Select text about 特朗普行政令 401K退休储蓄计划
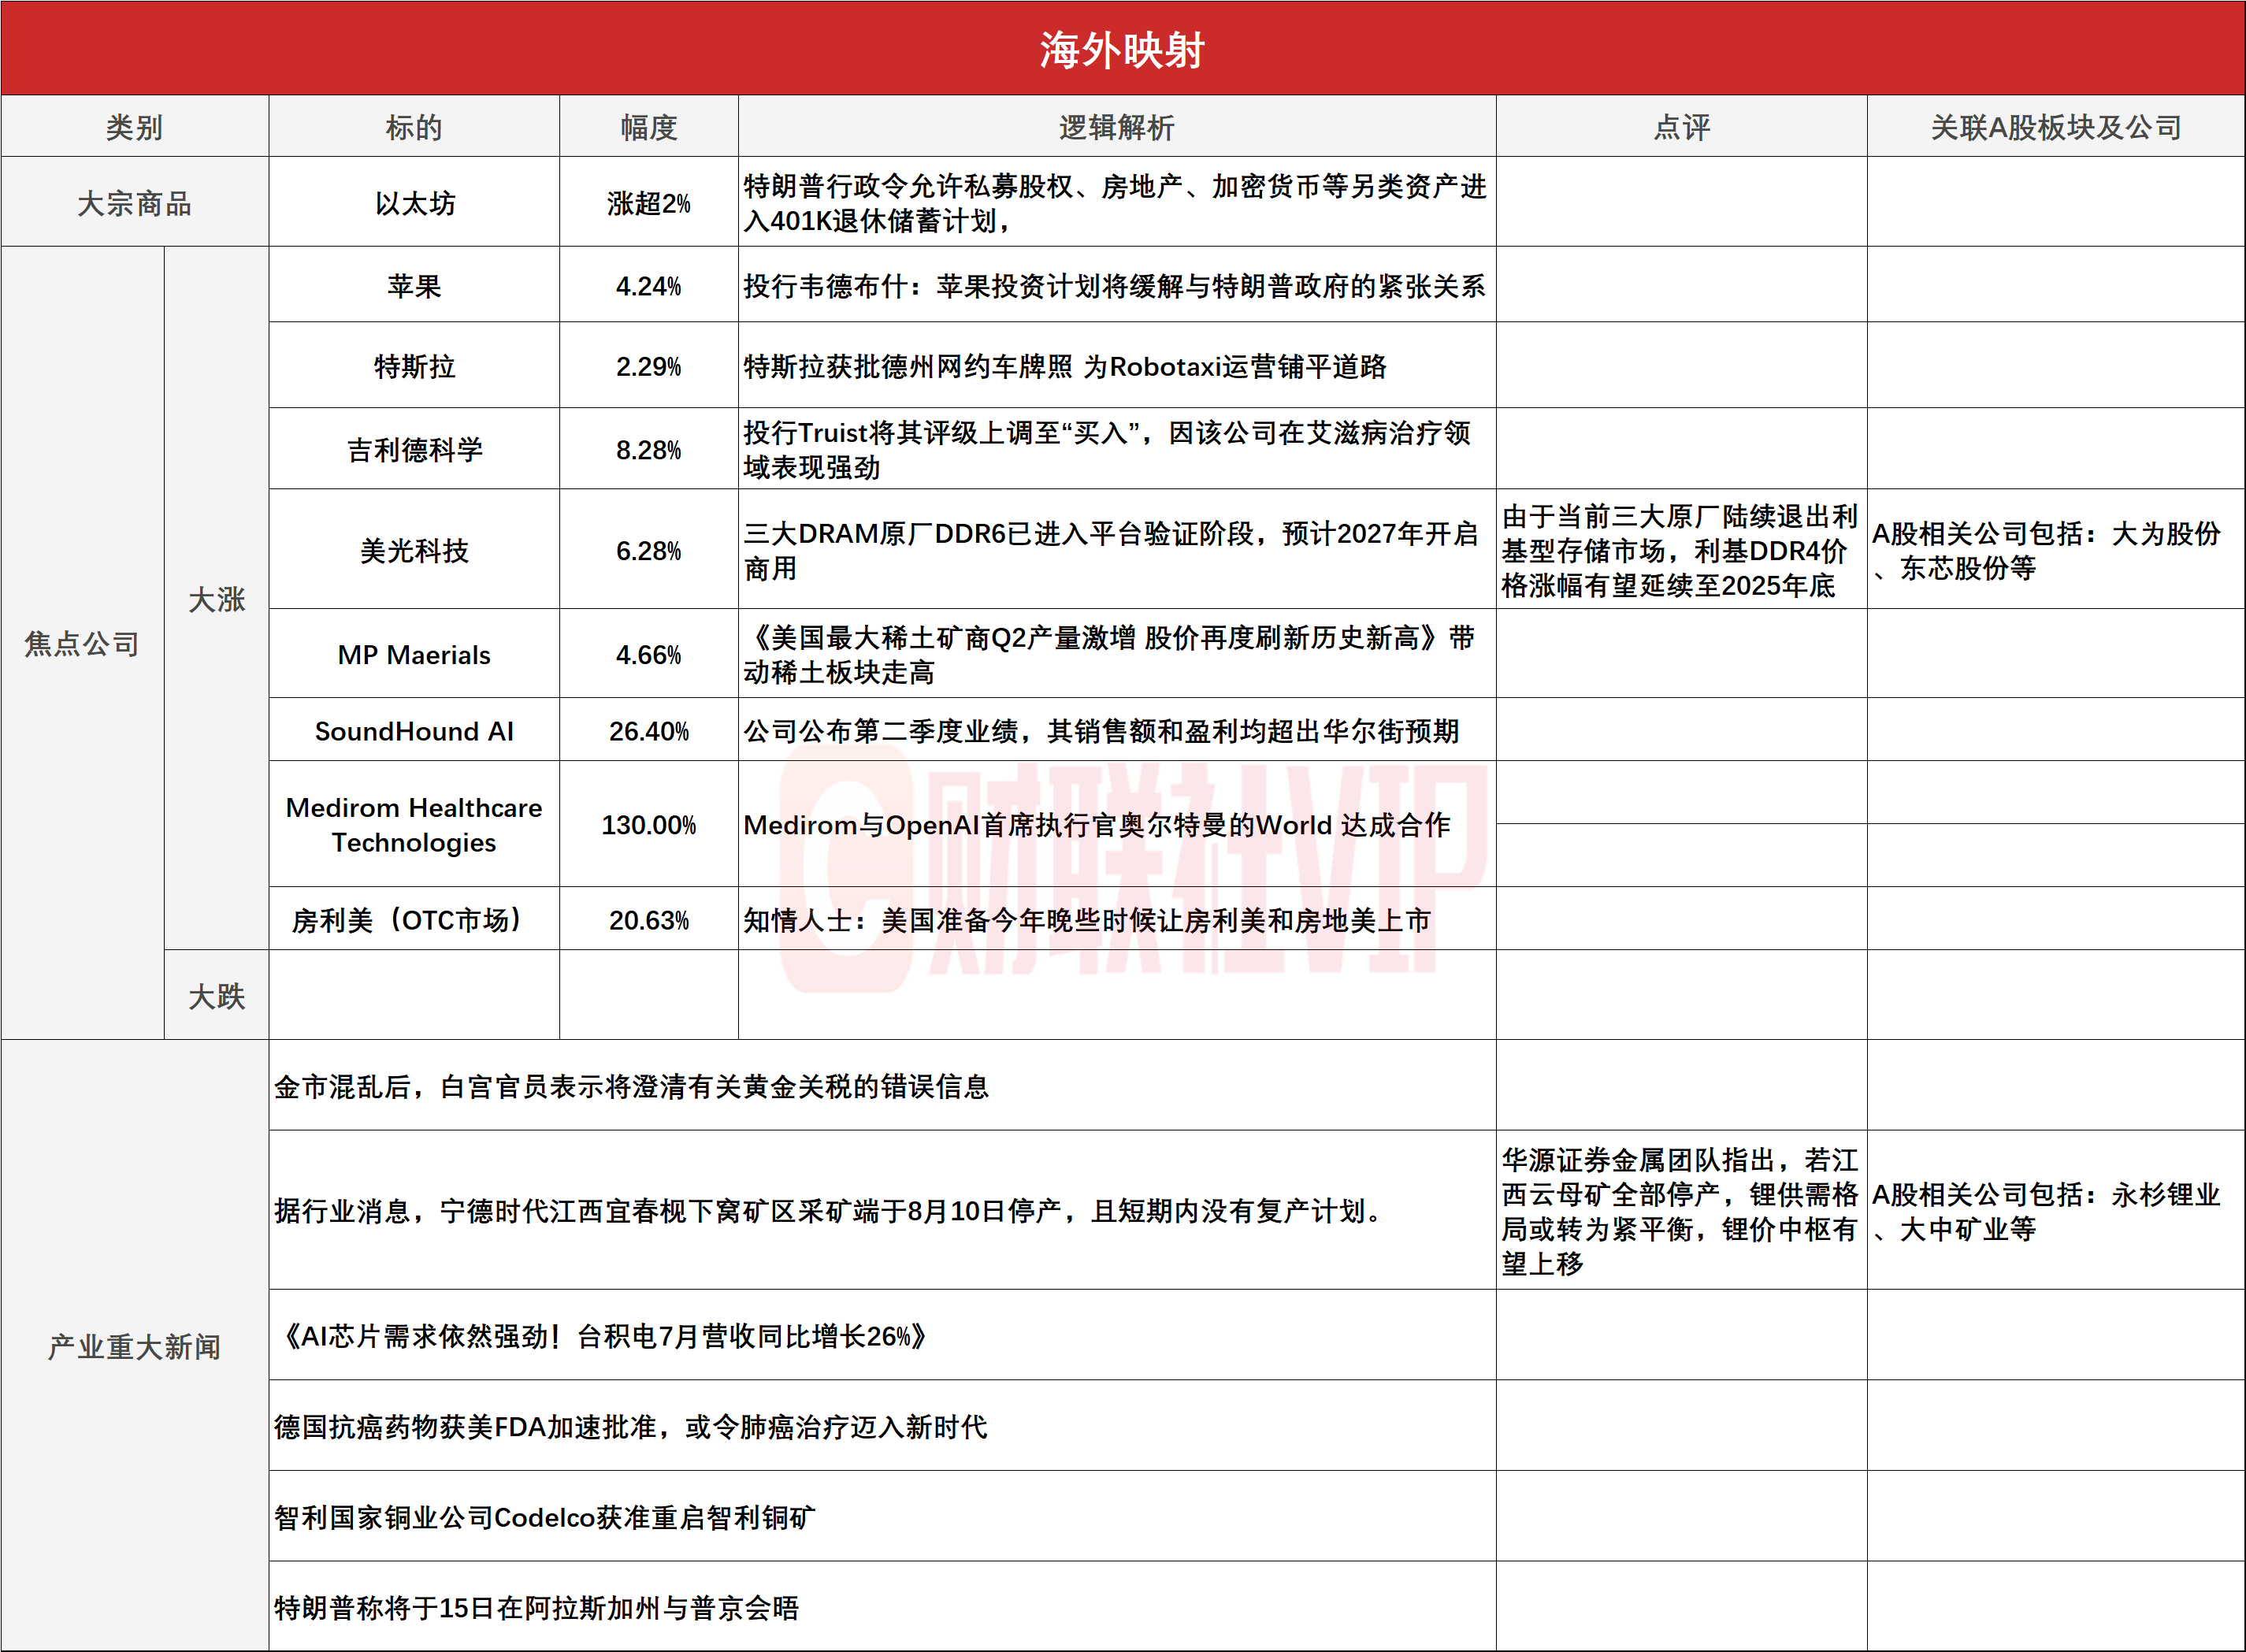The image size is (2246, 1652). pos(1115,203)
